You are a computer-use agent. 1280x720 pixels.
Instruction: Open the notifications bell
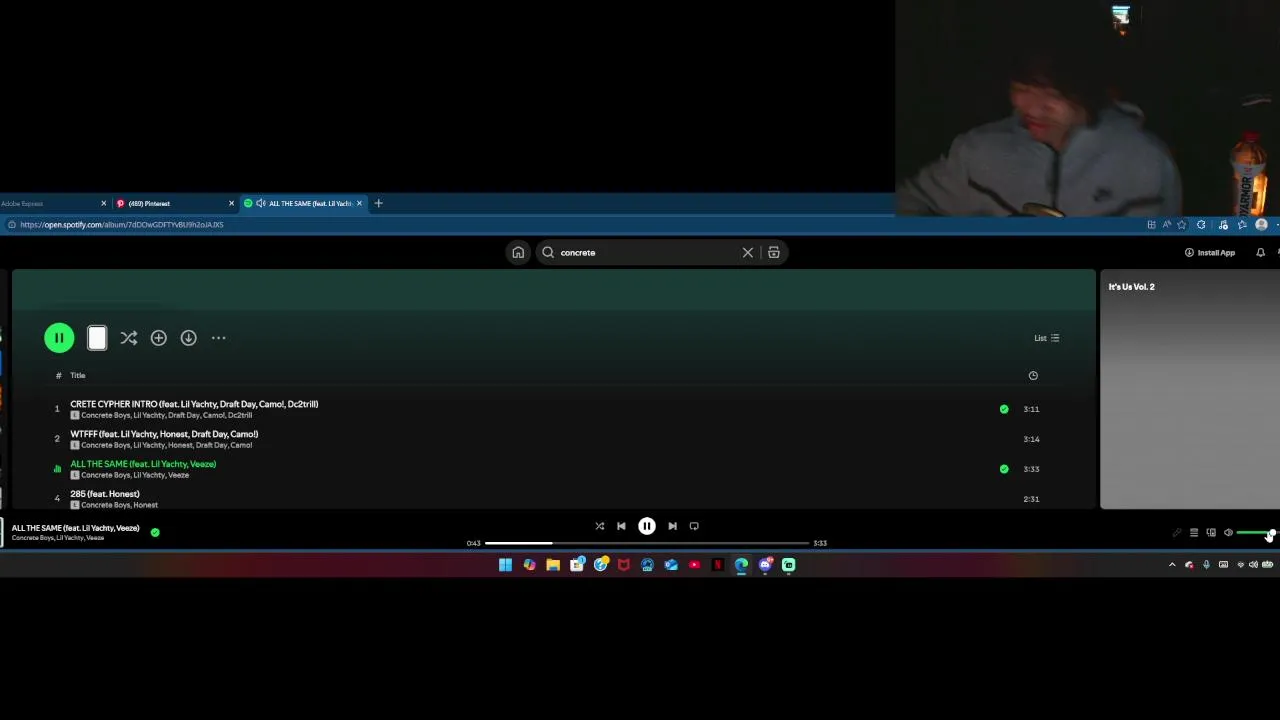[x=1260, y=253]
